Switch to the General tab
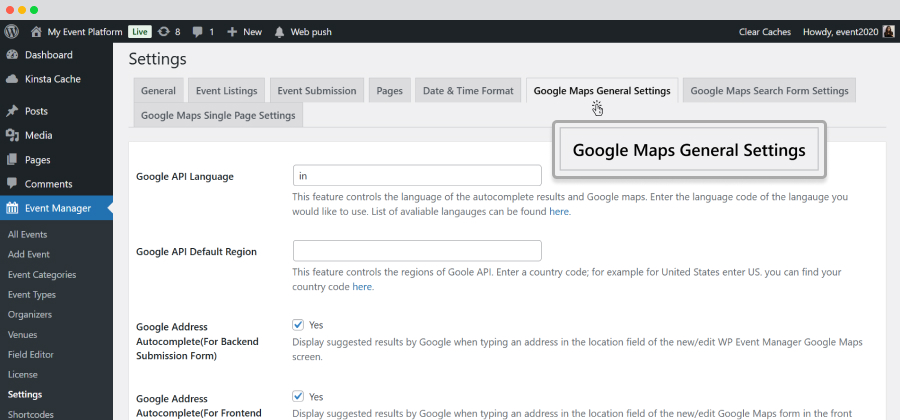The image size is (900, 420). (x=158, y=91)
